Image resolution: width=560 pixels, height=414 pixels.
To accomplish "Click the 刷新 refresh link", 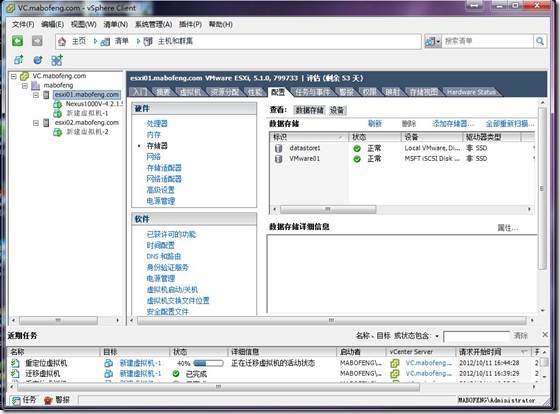I will point(375,124).
